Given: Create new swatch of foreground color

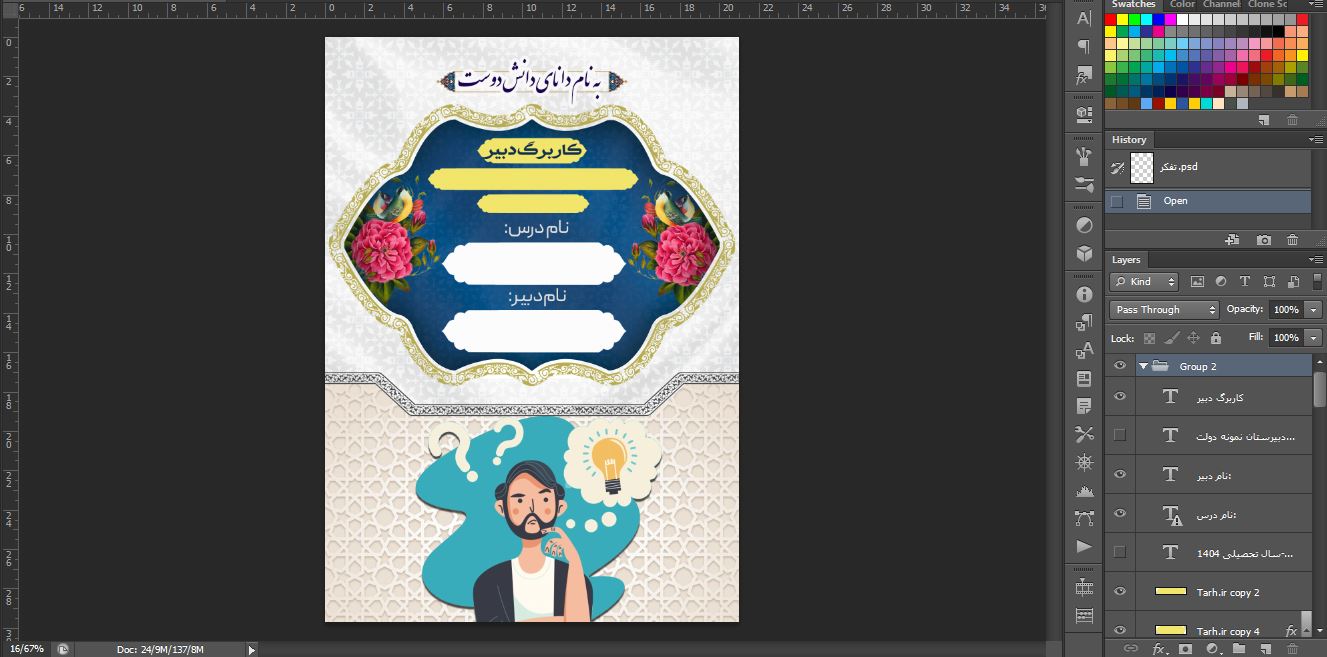Looking at the screenshot, I should (x=1264, y=120).
